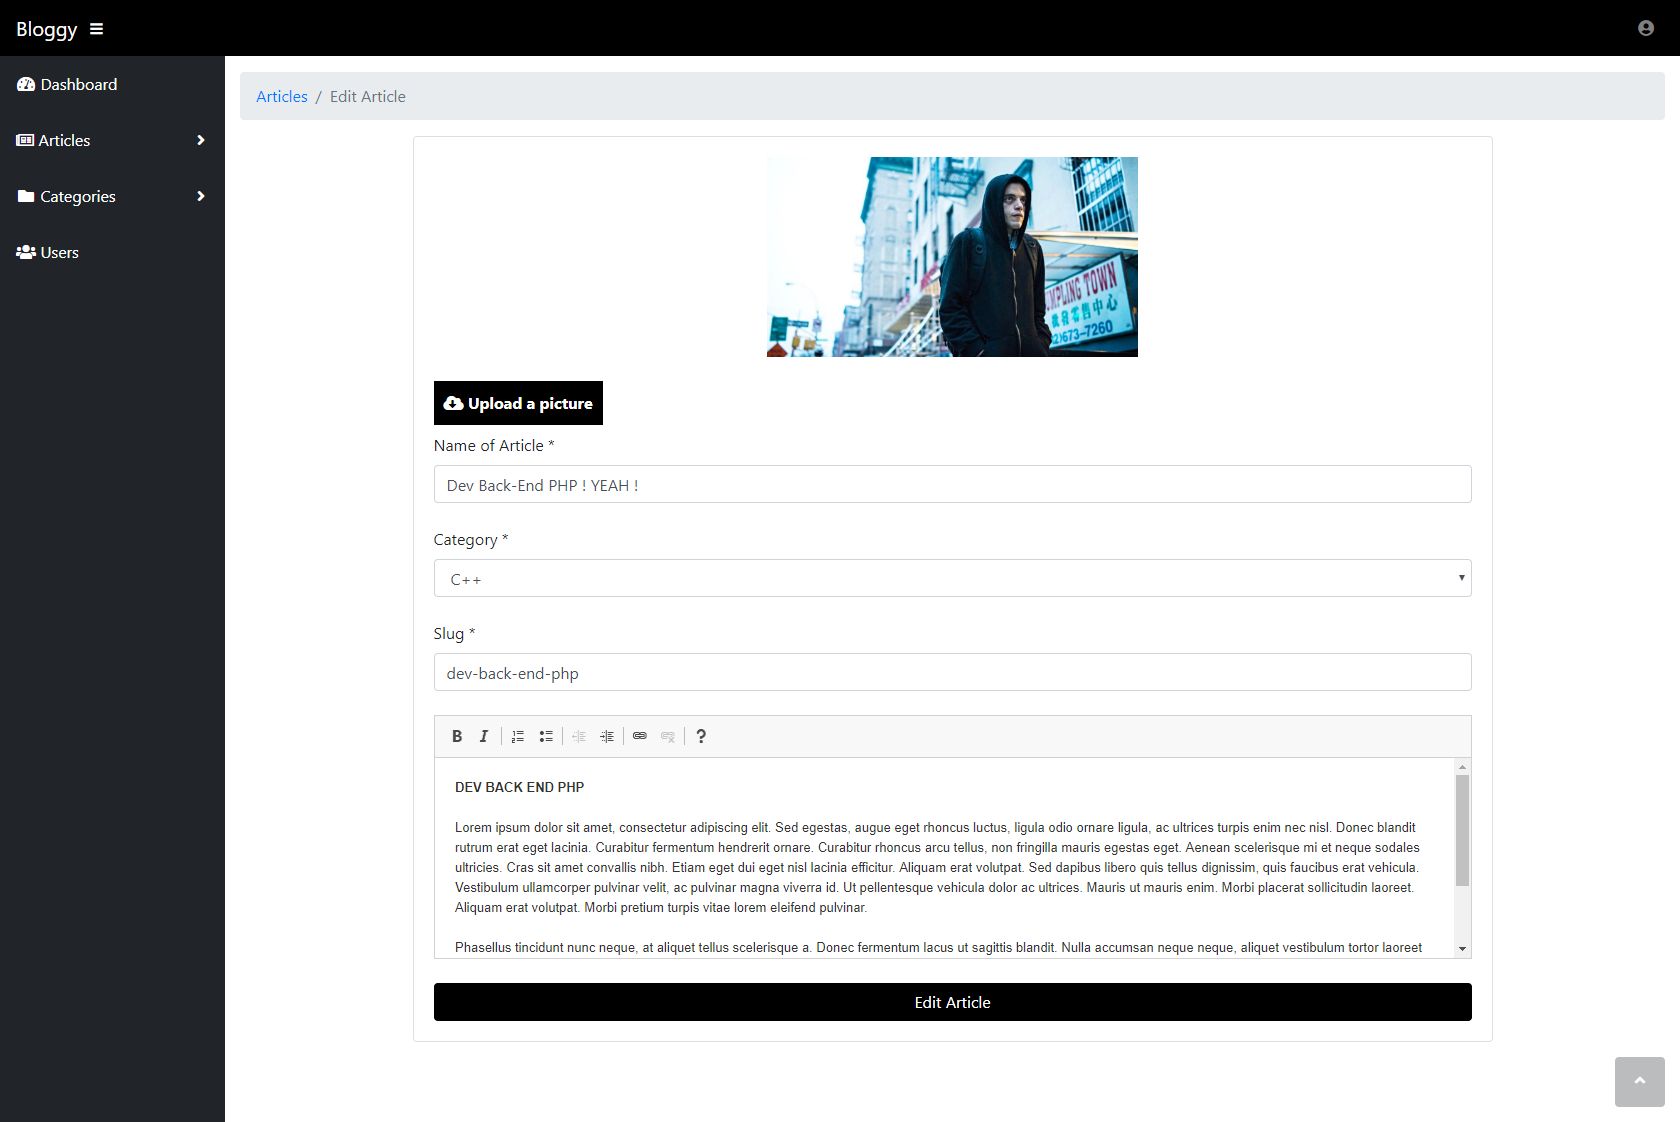The image size is (1680, 1122).
Task: Click the article header image thumbnail
Action: pyautogui.click(x=952, y=257)
